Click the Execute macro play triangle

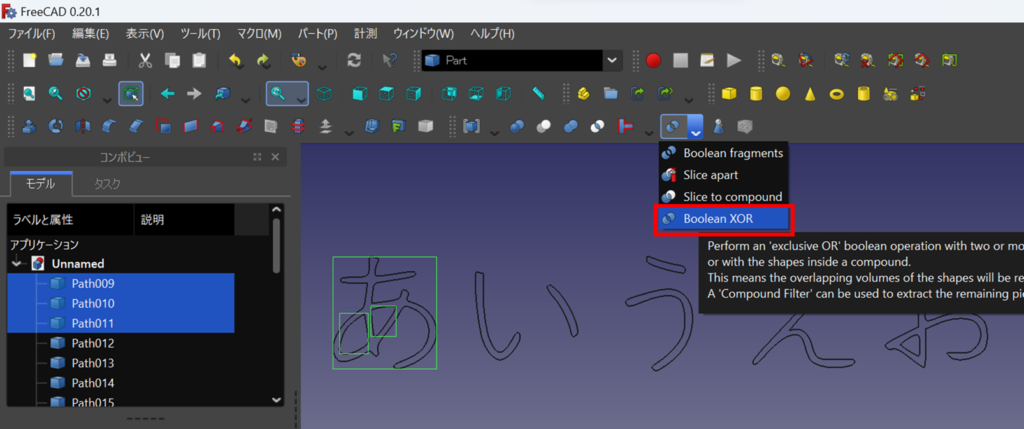click(734, 61)
